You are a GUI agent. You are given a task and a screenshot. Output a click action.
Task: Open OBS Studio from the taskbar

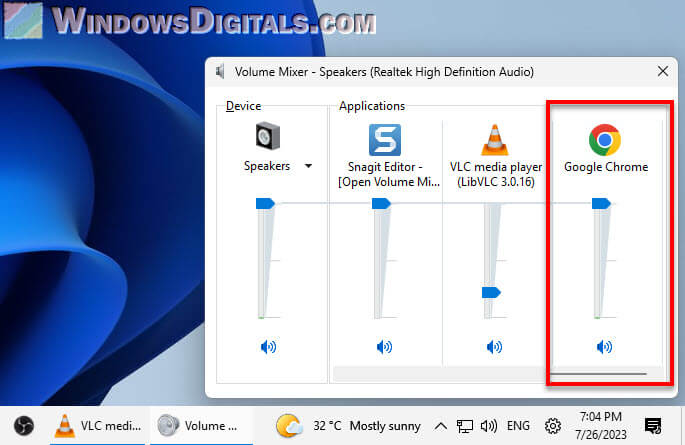point(24,425)
